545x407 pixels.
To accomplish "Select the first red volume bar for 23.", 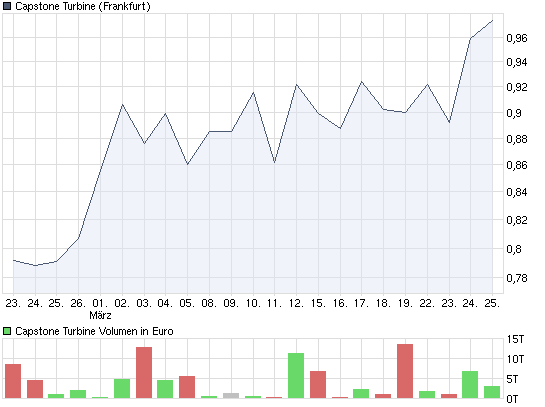I will point(13,381).
